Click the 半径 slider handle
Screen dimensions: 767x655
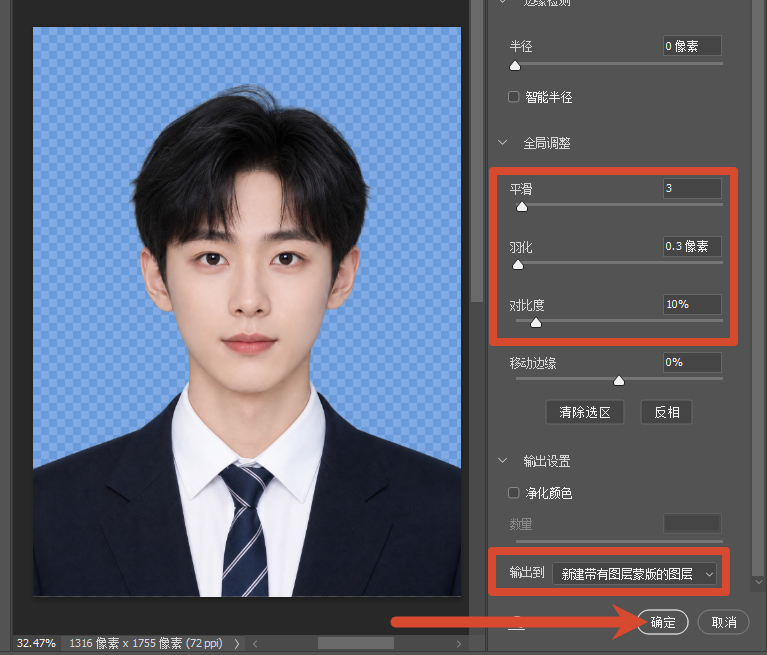pyautogui.click(x=515, y=66)
